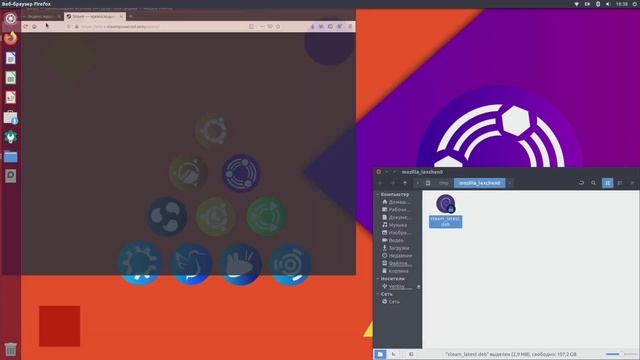This screenshot has height=360, width=640.
Task: Select the tmp breadcrumb in the path bar
Action: click(x=444, y=183)
